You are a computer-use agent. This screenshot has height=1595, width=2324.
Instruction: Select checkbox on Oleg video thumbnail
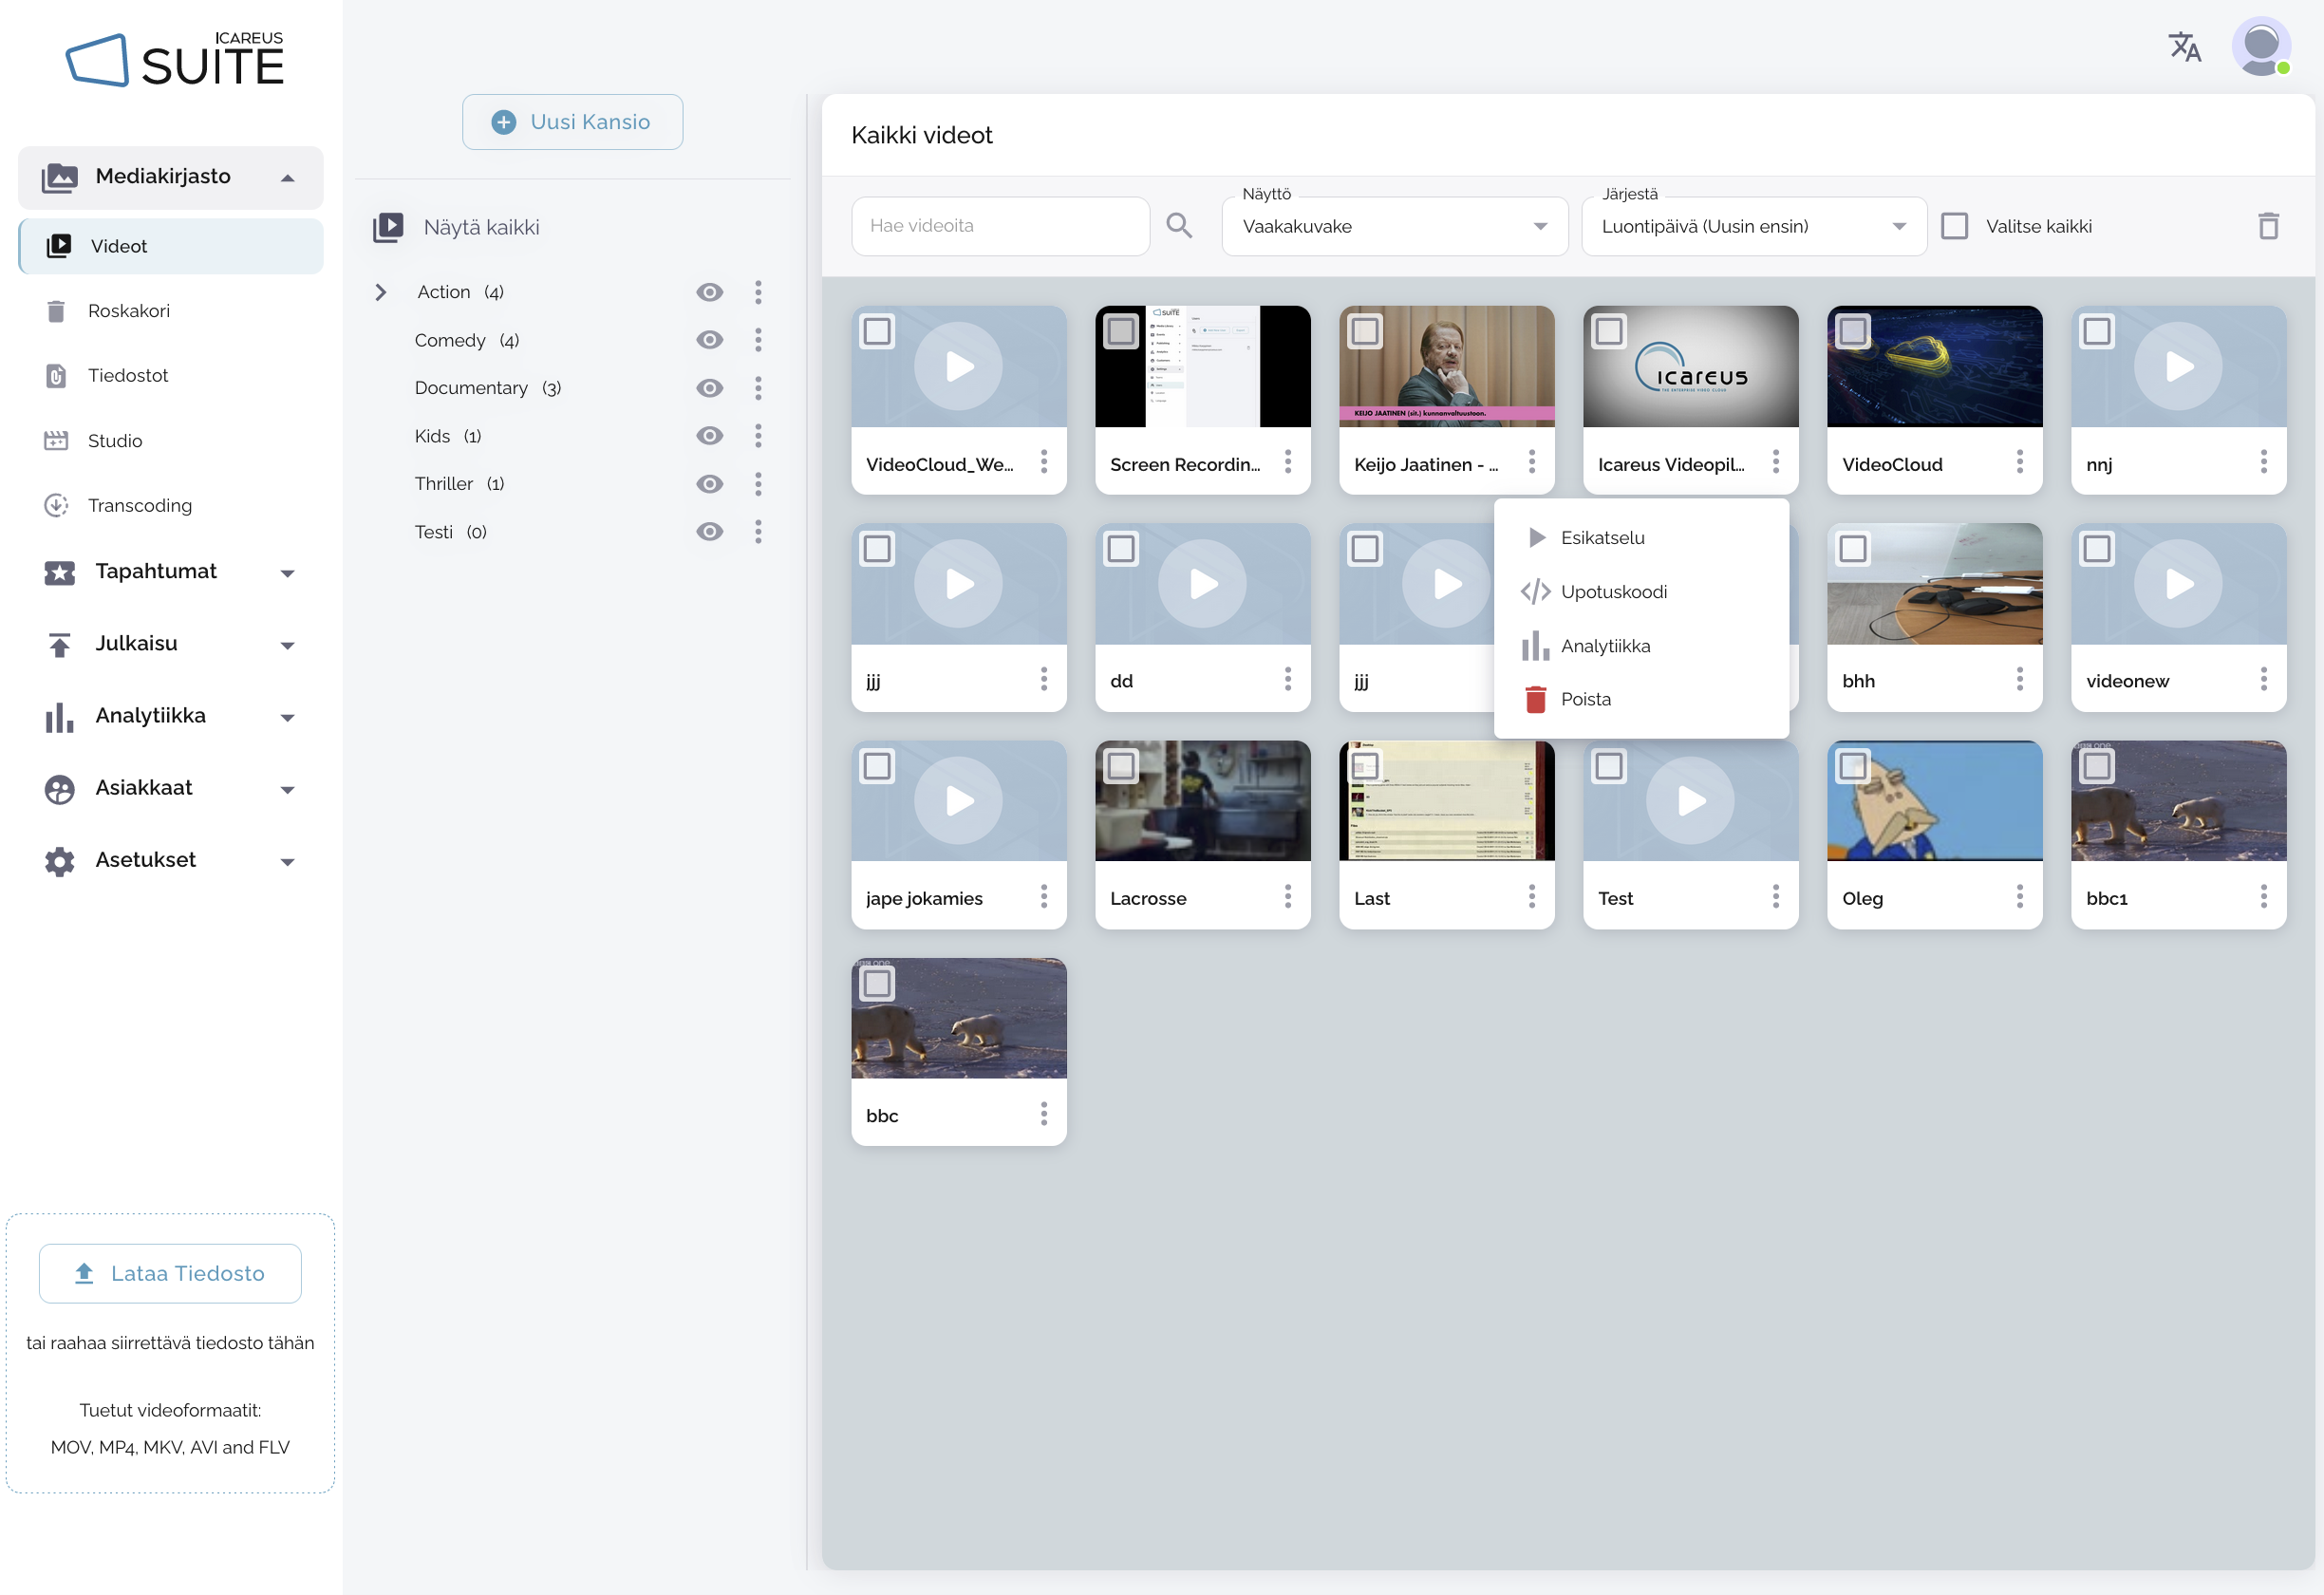point(1852,766)
